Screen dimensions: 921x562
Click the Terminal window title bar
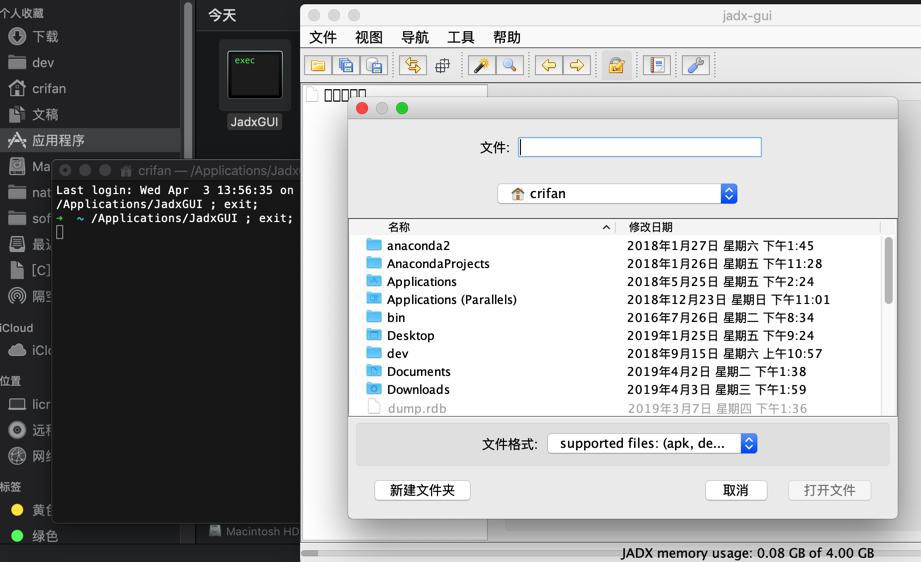(x=176, y=170)
